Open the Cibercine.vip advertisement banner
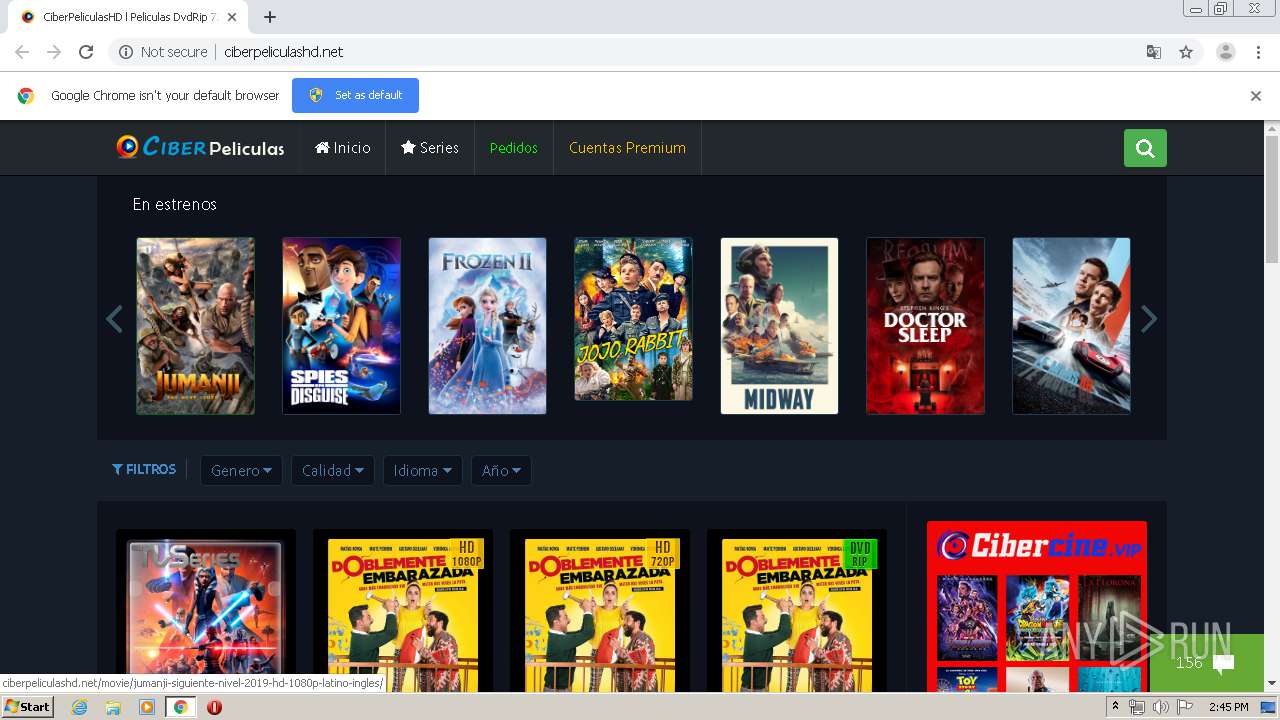The image size is (1280, 720). coord(1037,607)
